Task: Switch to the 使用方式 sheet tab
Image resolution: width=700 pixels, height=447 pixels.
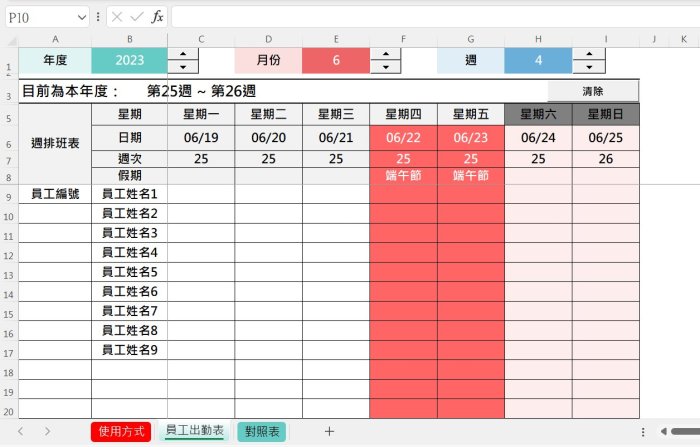Action: coord(121,431)
